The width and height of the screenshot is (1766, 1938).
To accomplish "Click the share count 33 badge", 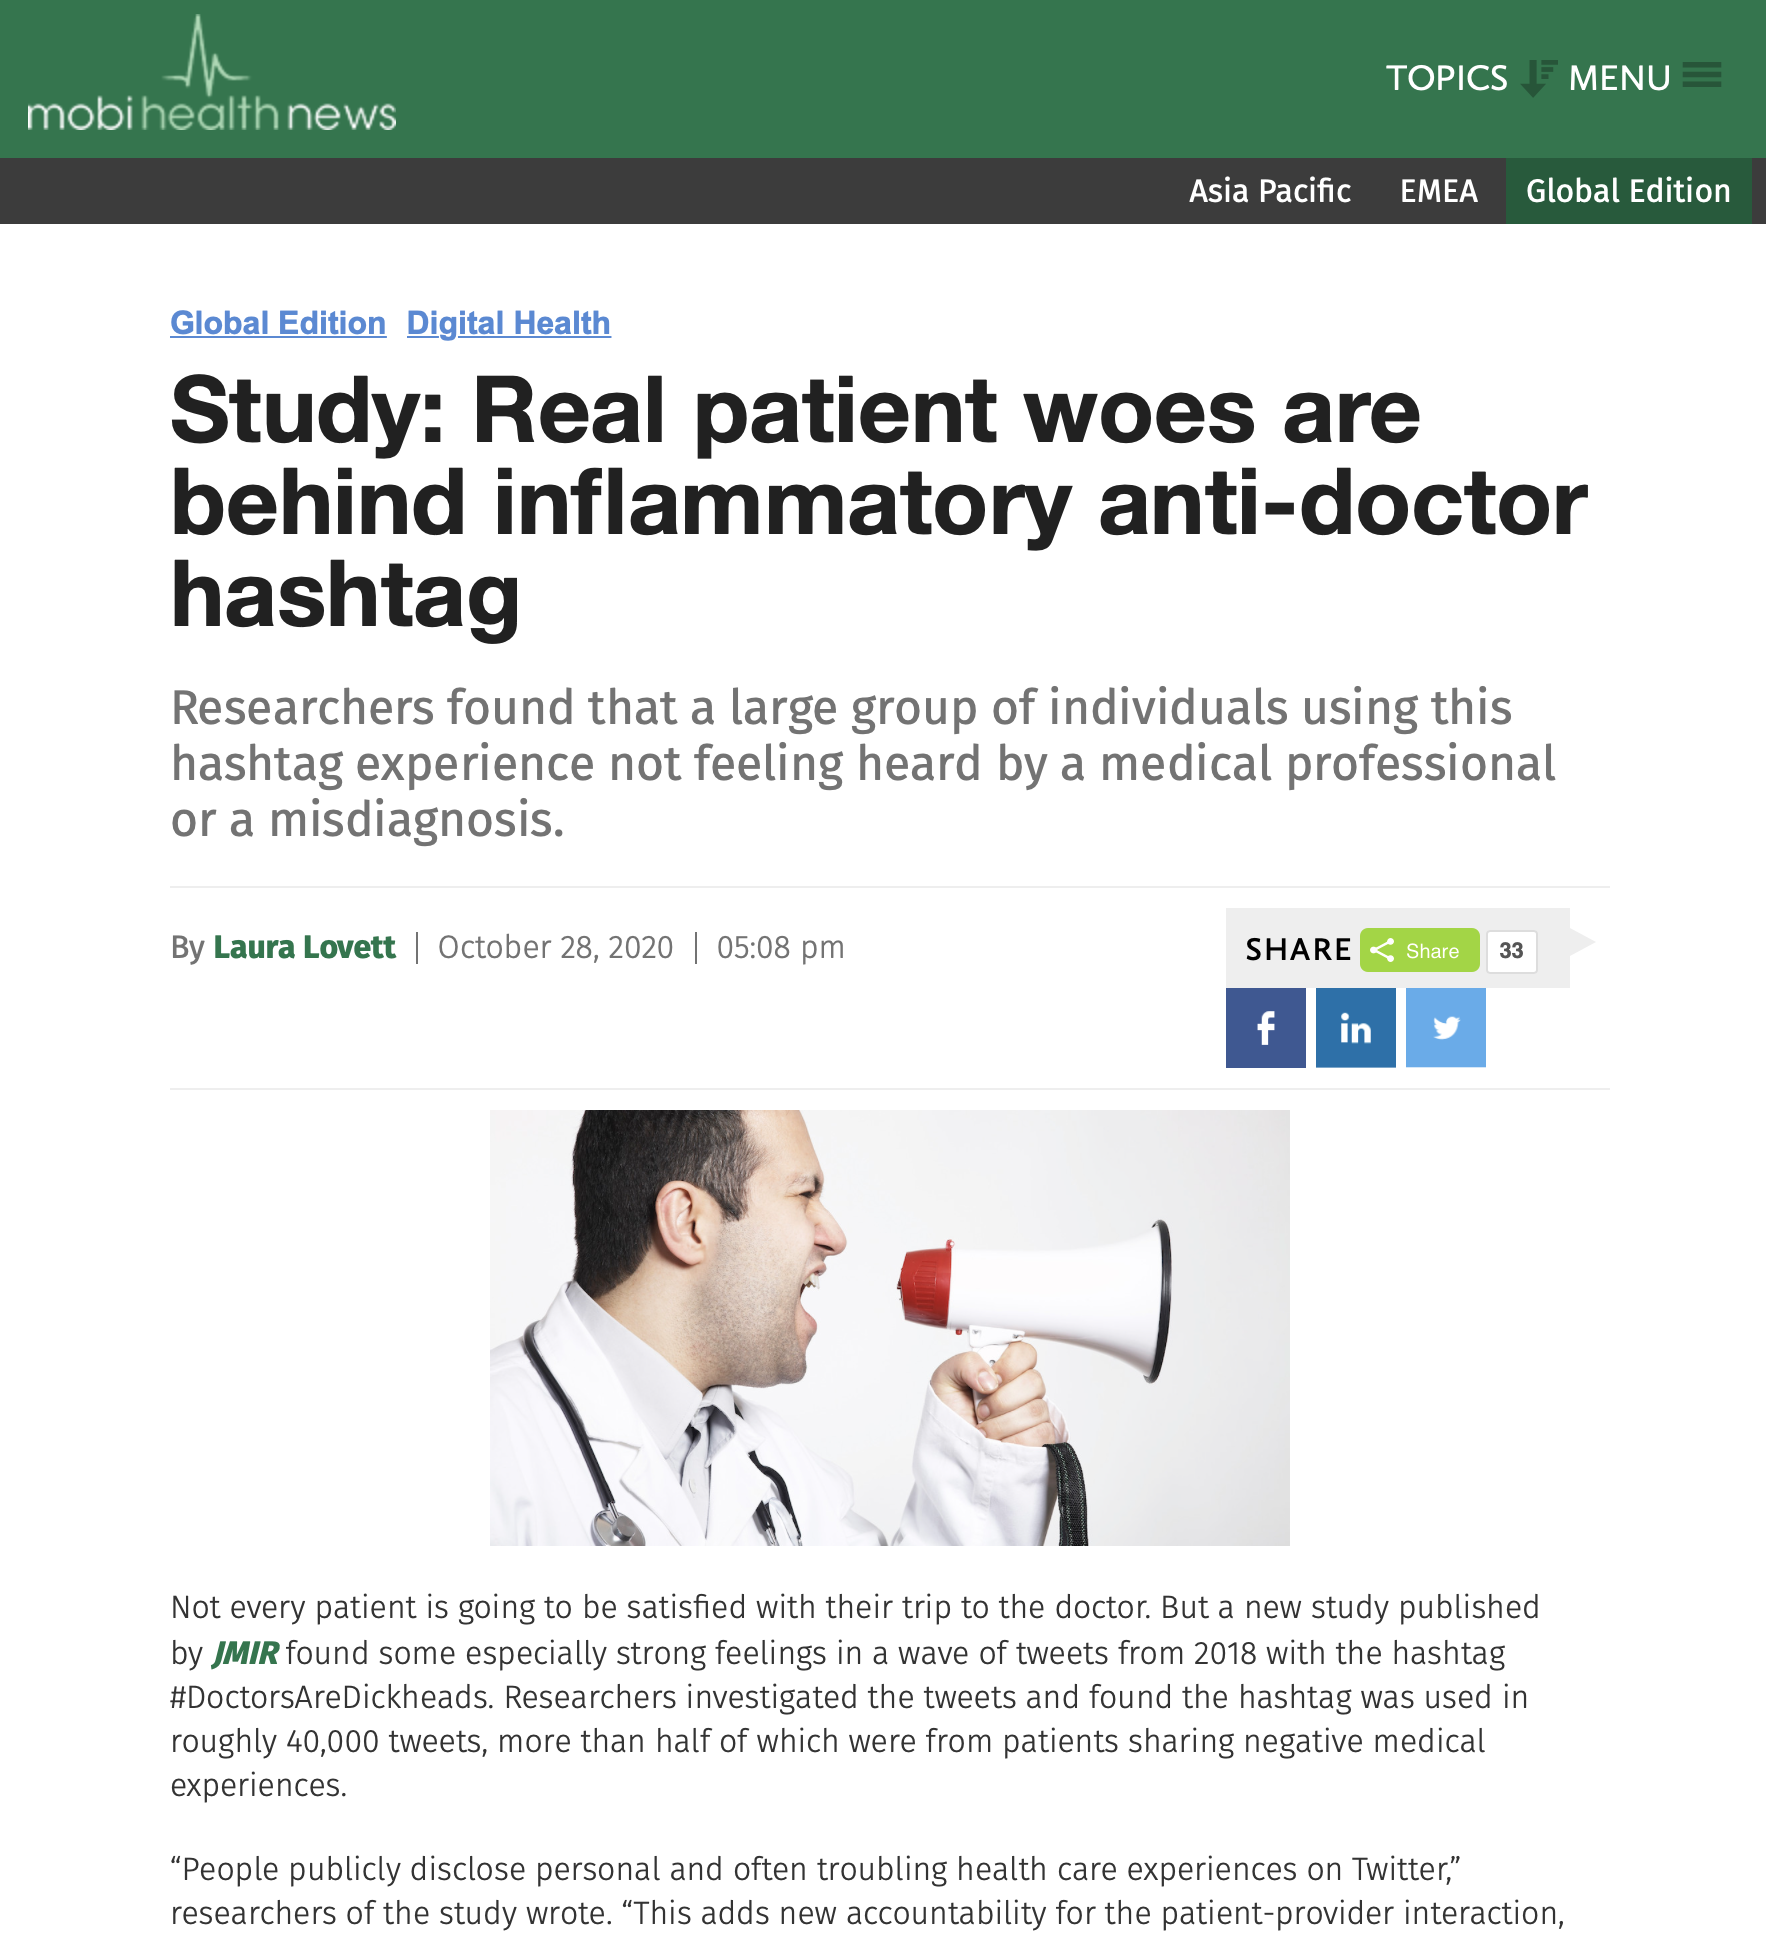I will pos(1511,950).
